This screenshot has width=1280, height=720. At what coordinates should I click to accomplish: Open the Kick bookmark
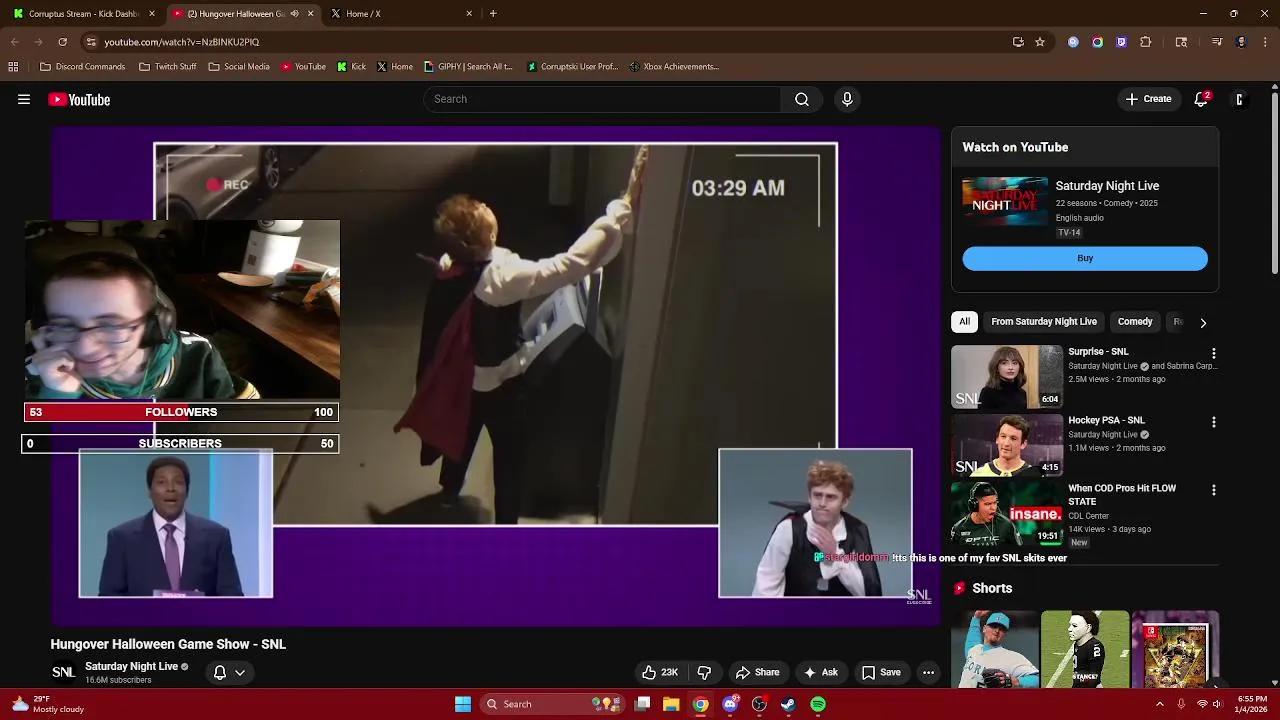tap(352, 67)
